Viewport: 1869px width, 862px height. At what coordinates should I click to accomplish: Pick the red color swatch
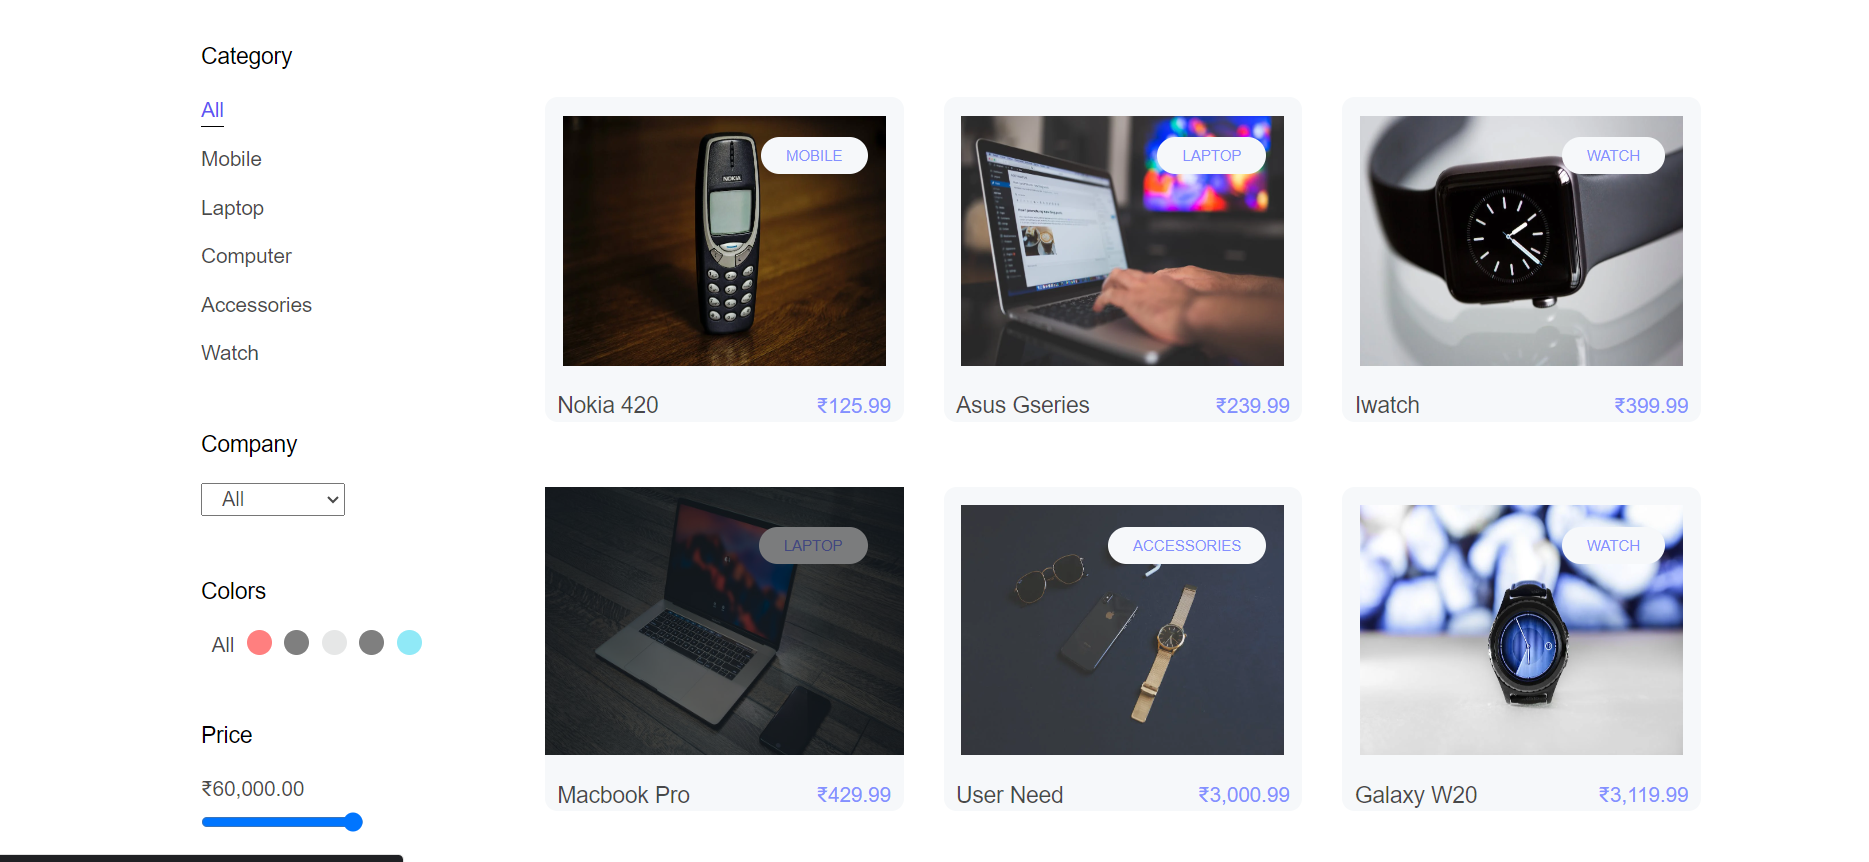point(259,642)
